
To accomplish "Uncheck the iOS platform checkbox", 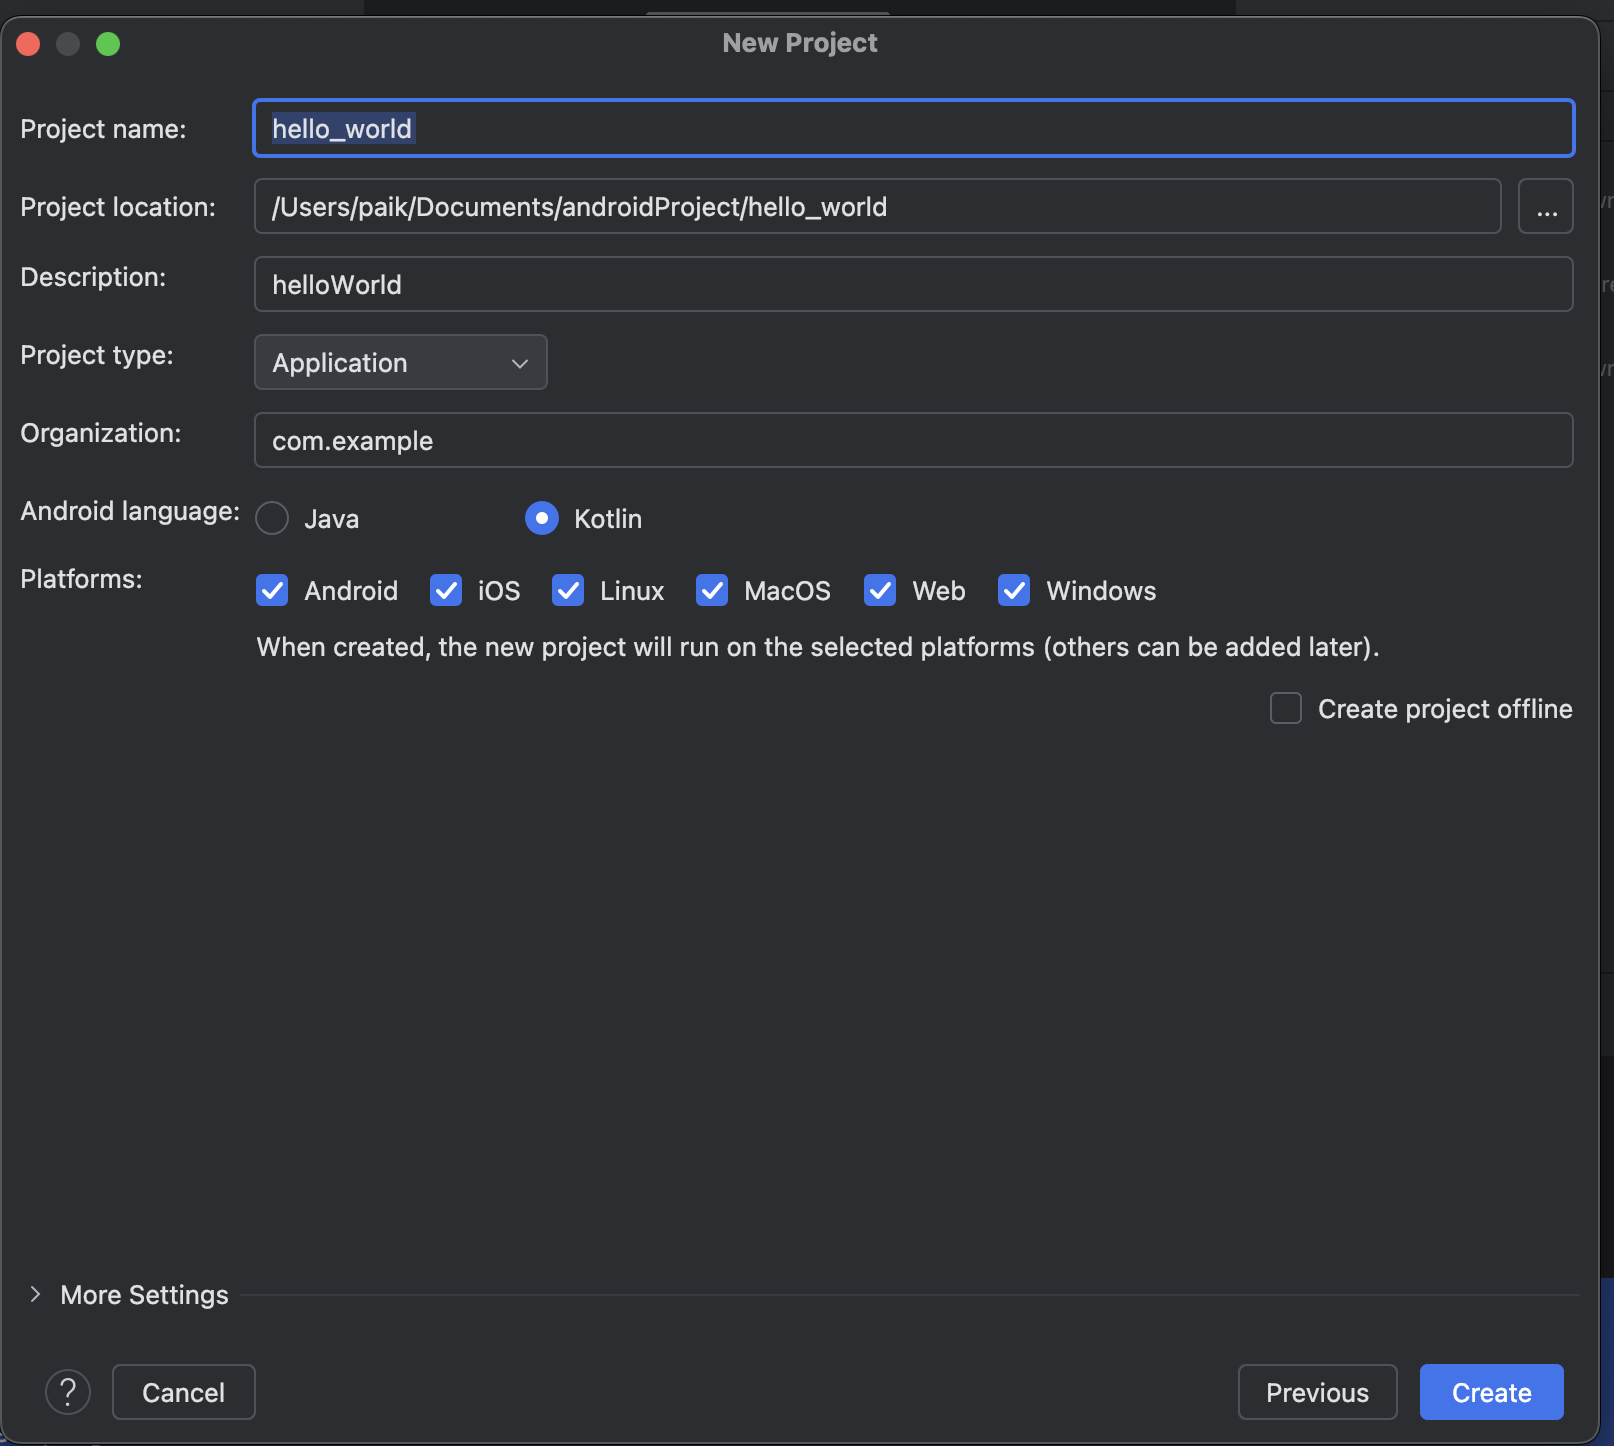I will pos(446,590).
